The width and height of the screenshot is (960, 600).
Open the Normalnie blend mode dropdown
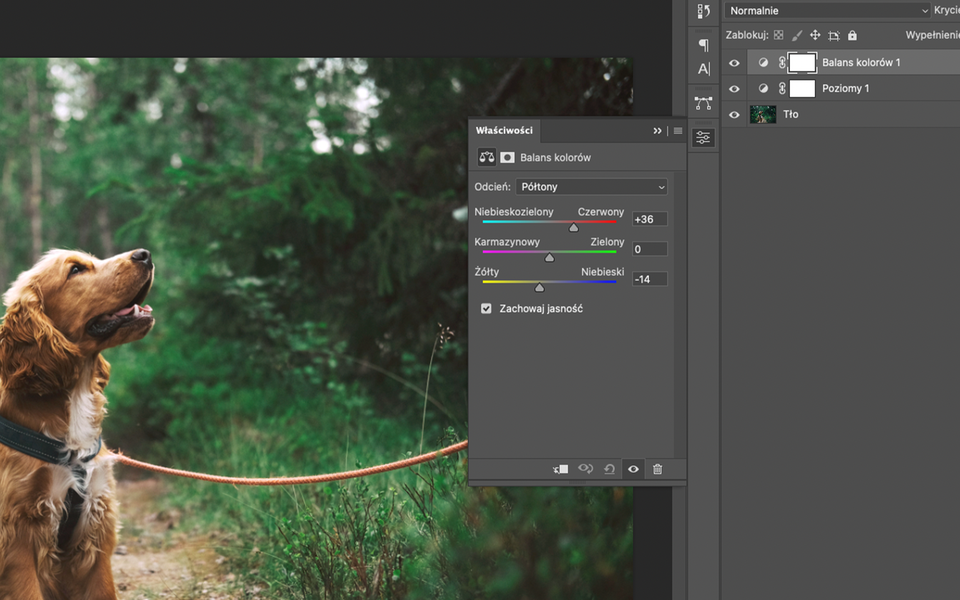[x=828, y=11]
